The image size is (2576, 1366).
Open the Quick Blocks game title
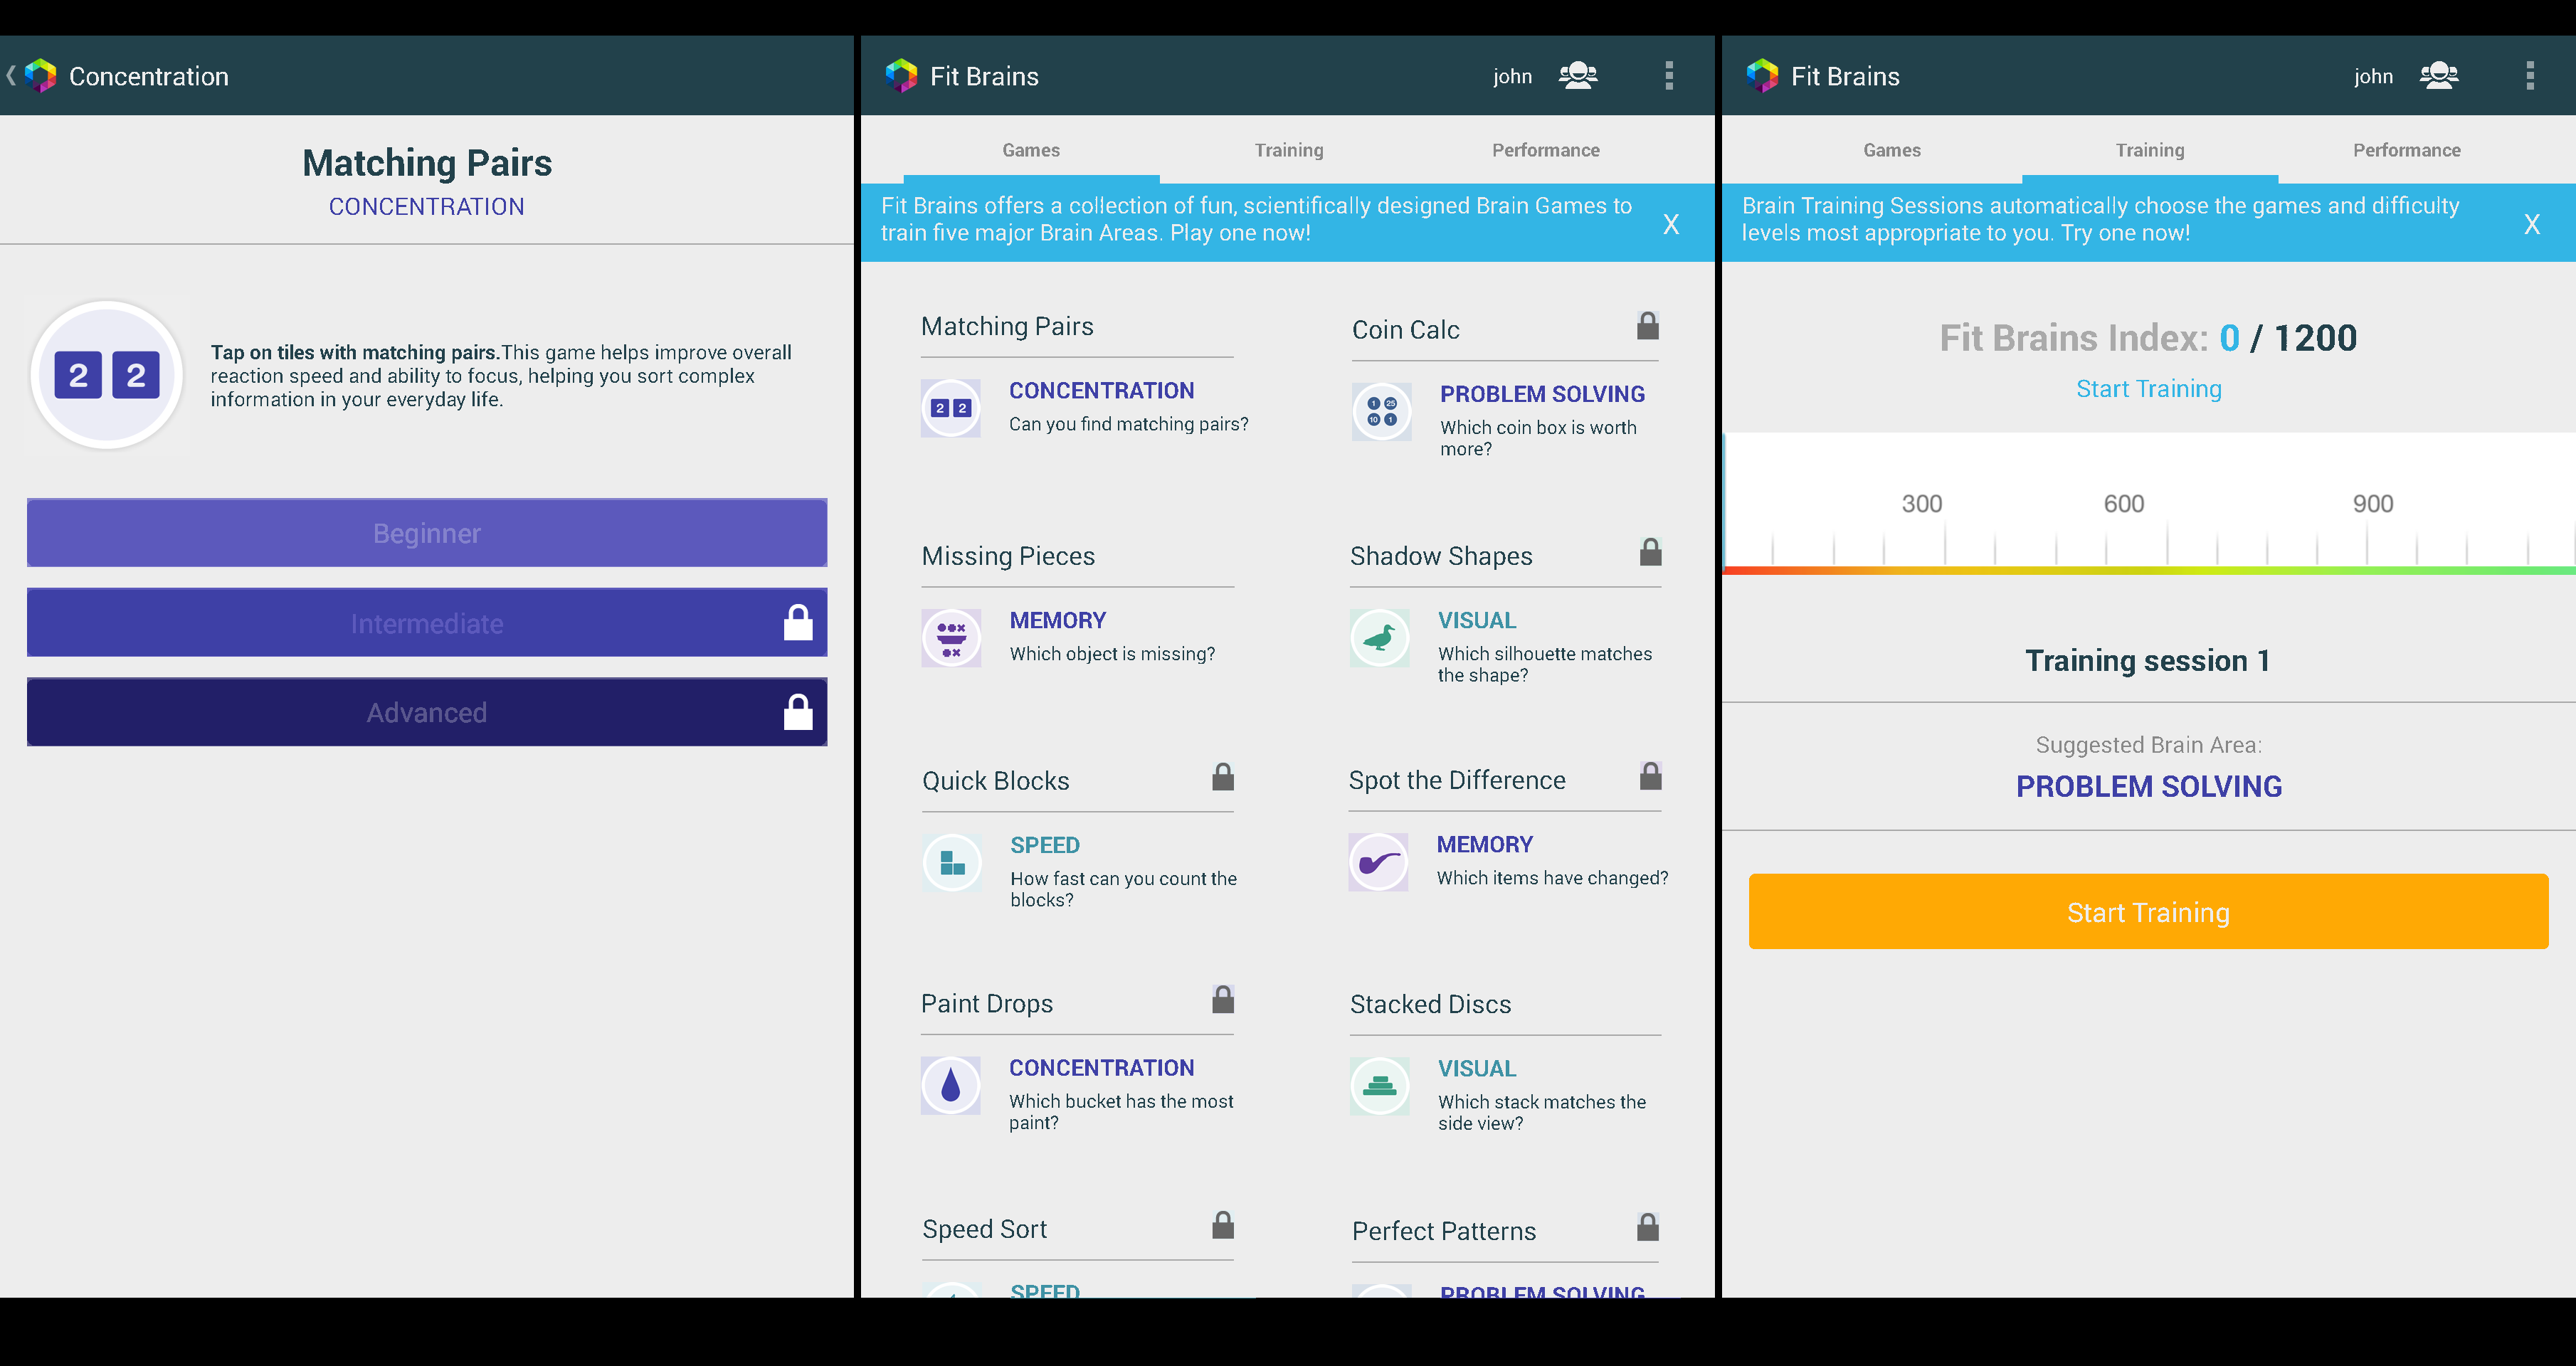coord(996,781)
